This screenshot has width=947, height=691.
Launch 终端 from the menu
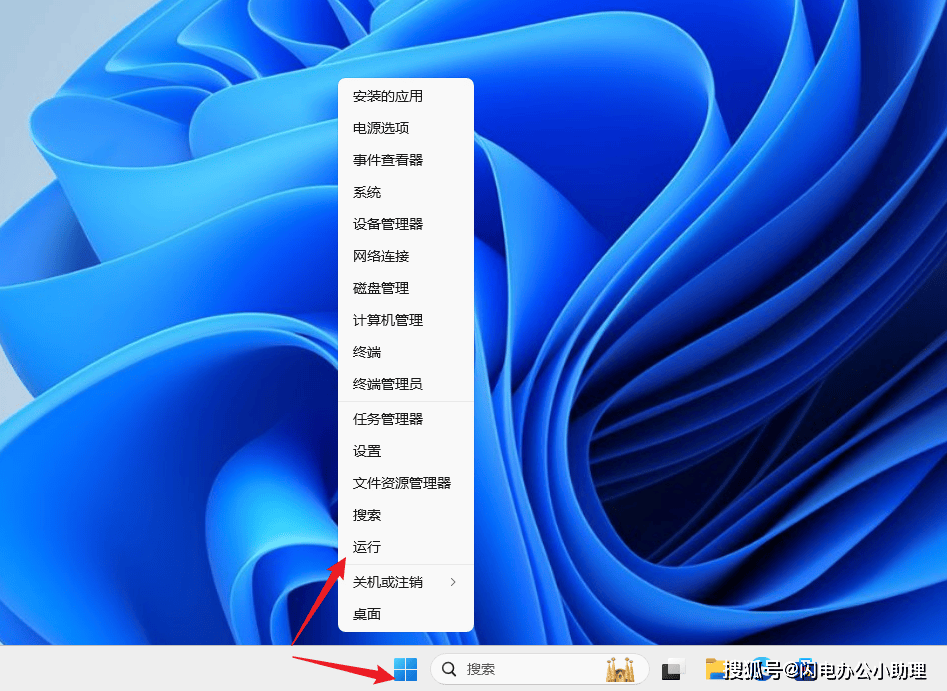pos(406,352)
